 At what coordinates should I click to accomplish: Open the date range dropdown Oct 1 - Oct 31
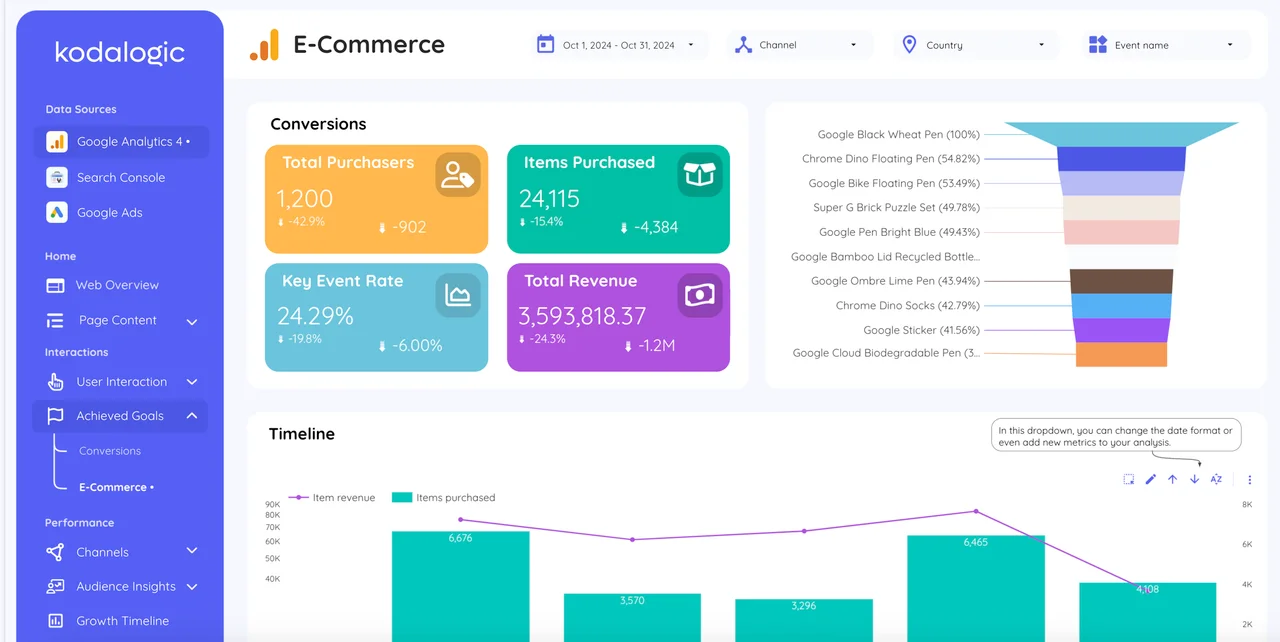click(x=618, y=45)
